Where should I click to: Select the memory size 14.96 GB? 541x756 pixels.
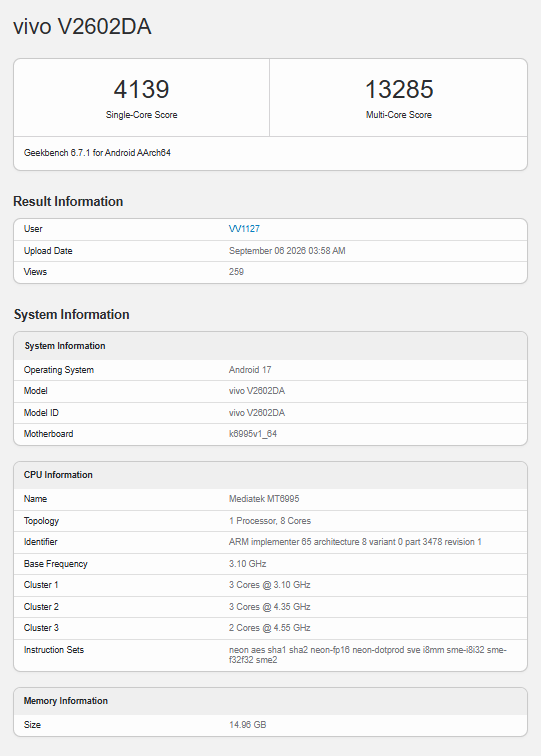247,725
